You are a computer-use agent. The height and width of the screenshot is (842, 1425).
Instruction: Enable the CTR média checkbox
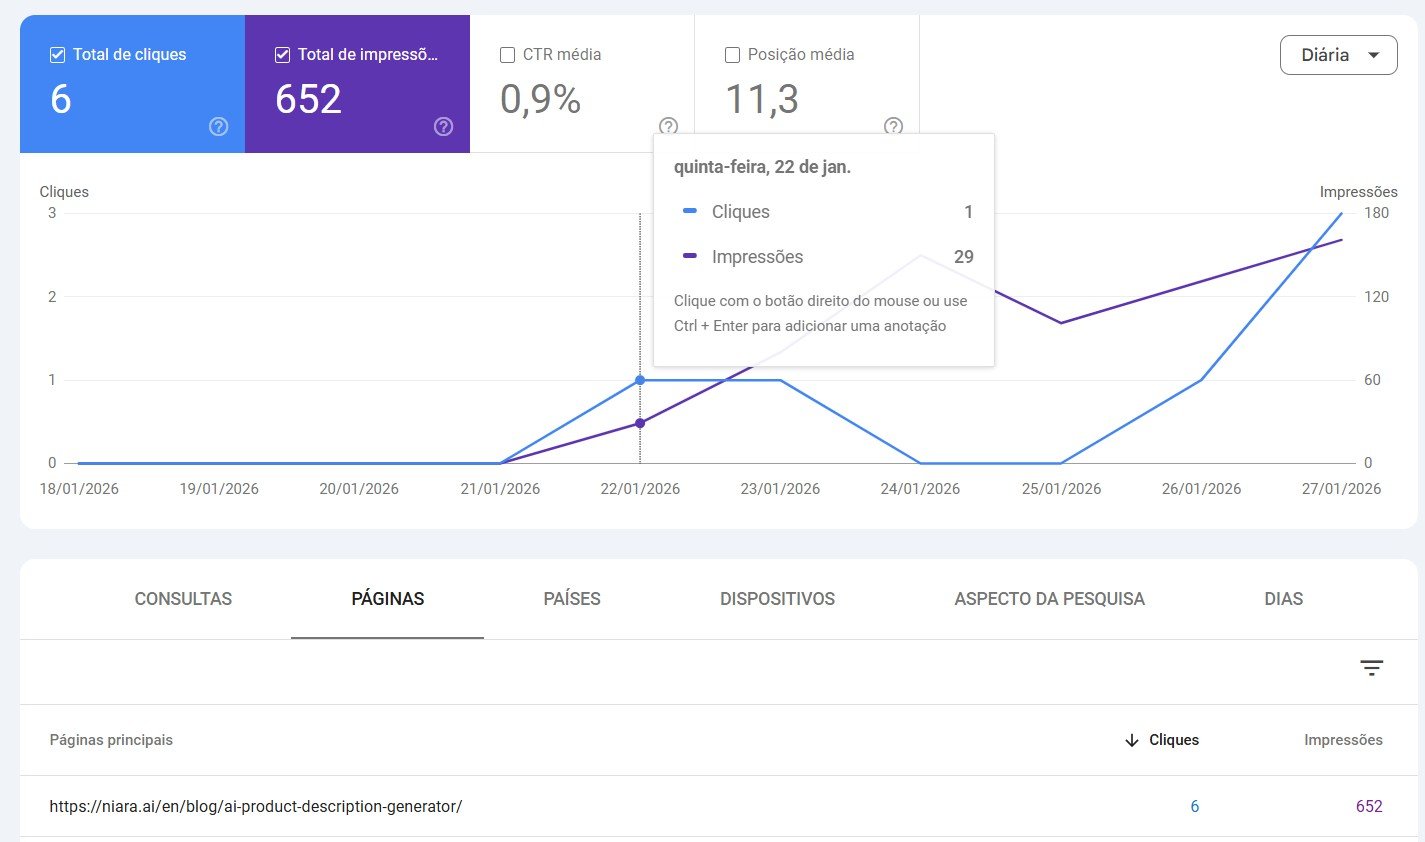507,55
